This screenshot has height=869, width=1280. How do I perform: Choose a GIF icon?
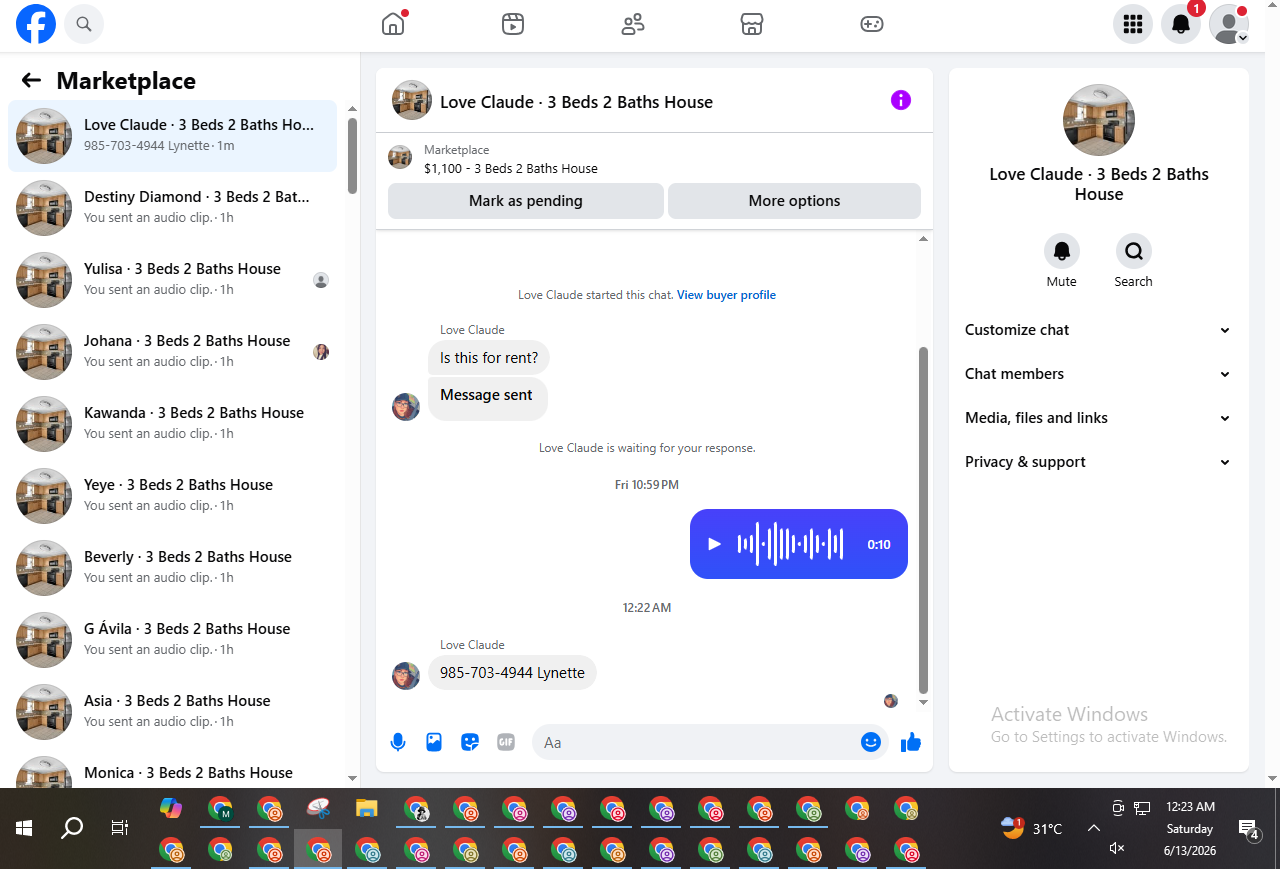[x=506, y=742]
